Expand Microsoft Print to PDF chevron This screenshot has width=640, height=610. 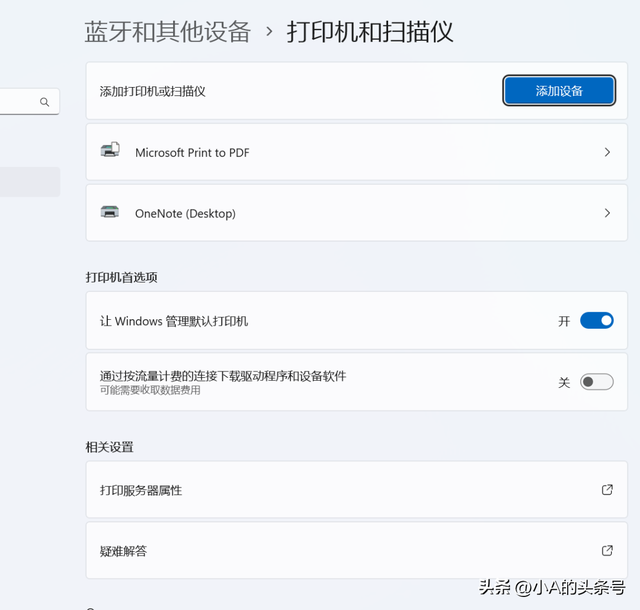coord(607,152)
